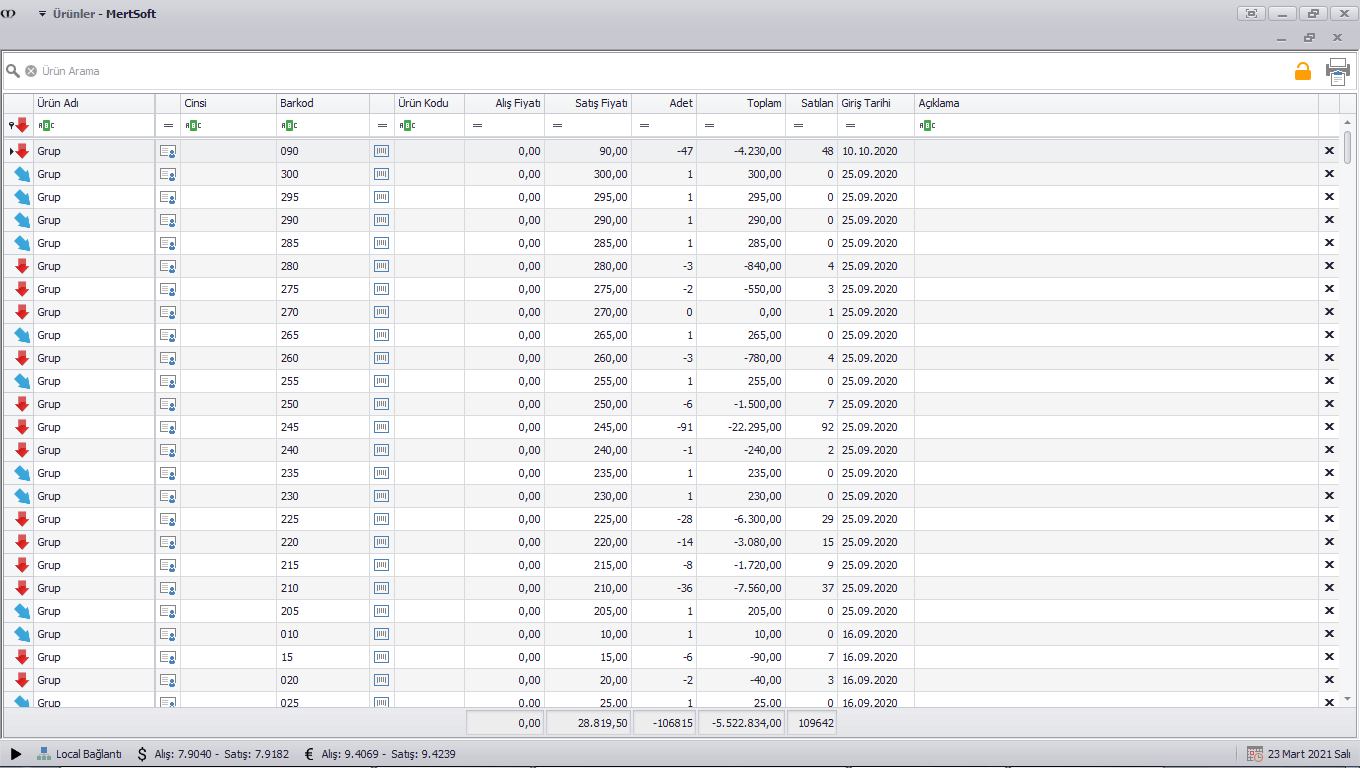Click the red down arrow on row 280

(x=22, y=266)
